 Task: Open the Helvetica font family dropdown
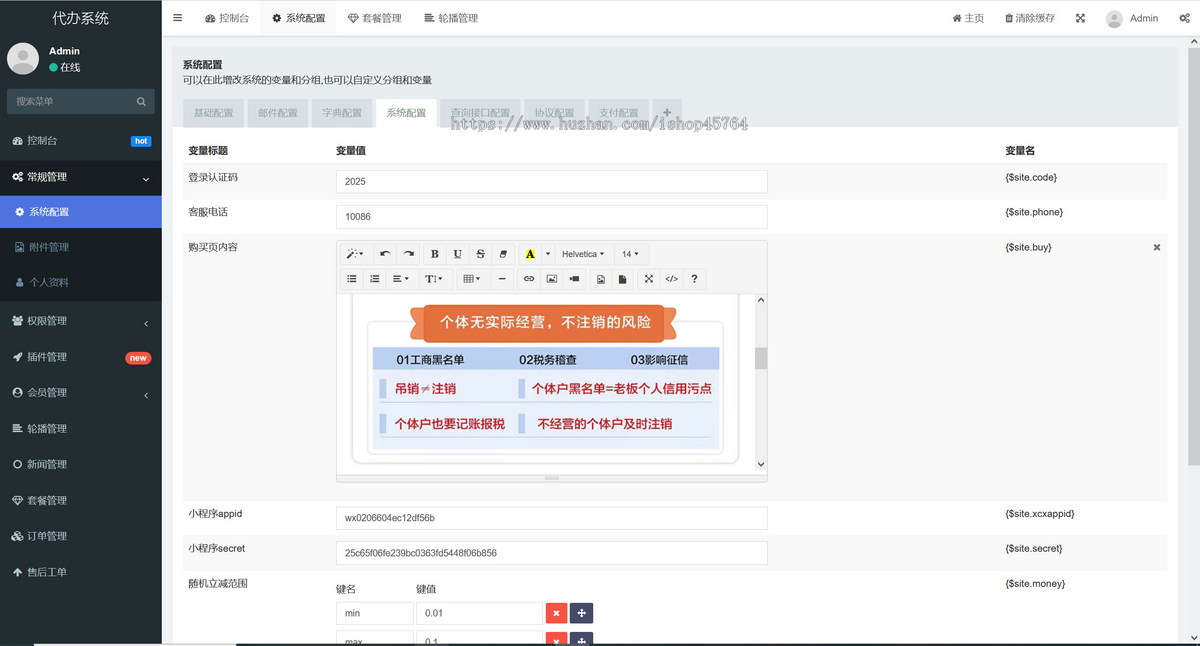(x=583, y=253)
